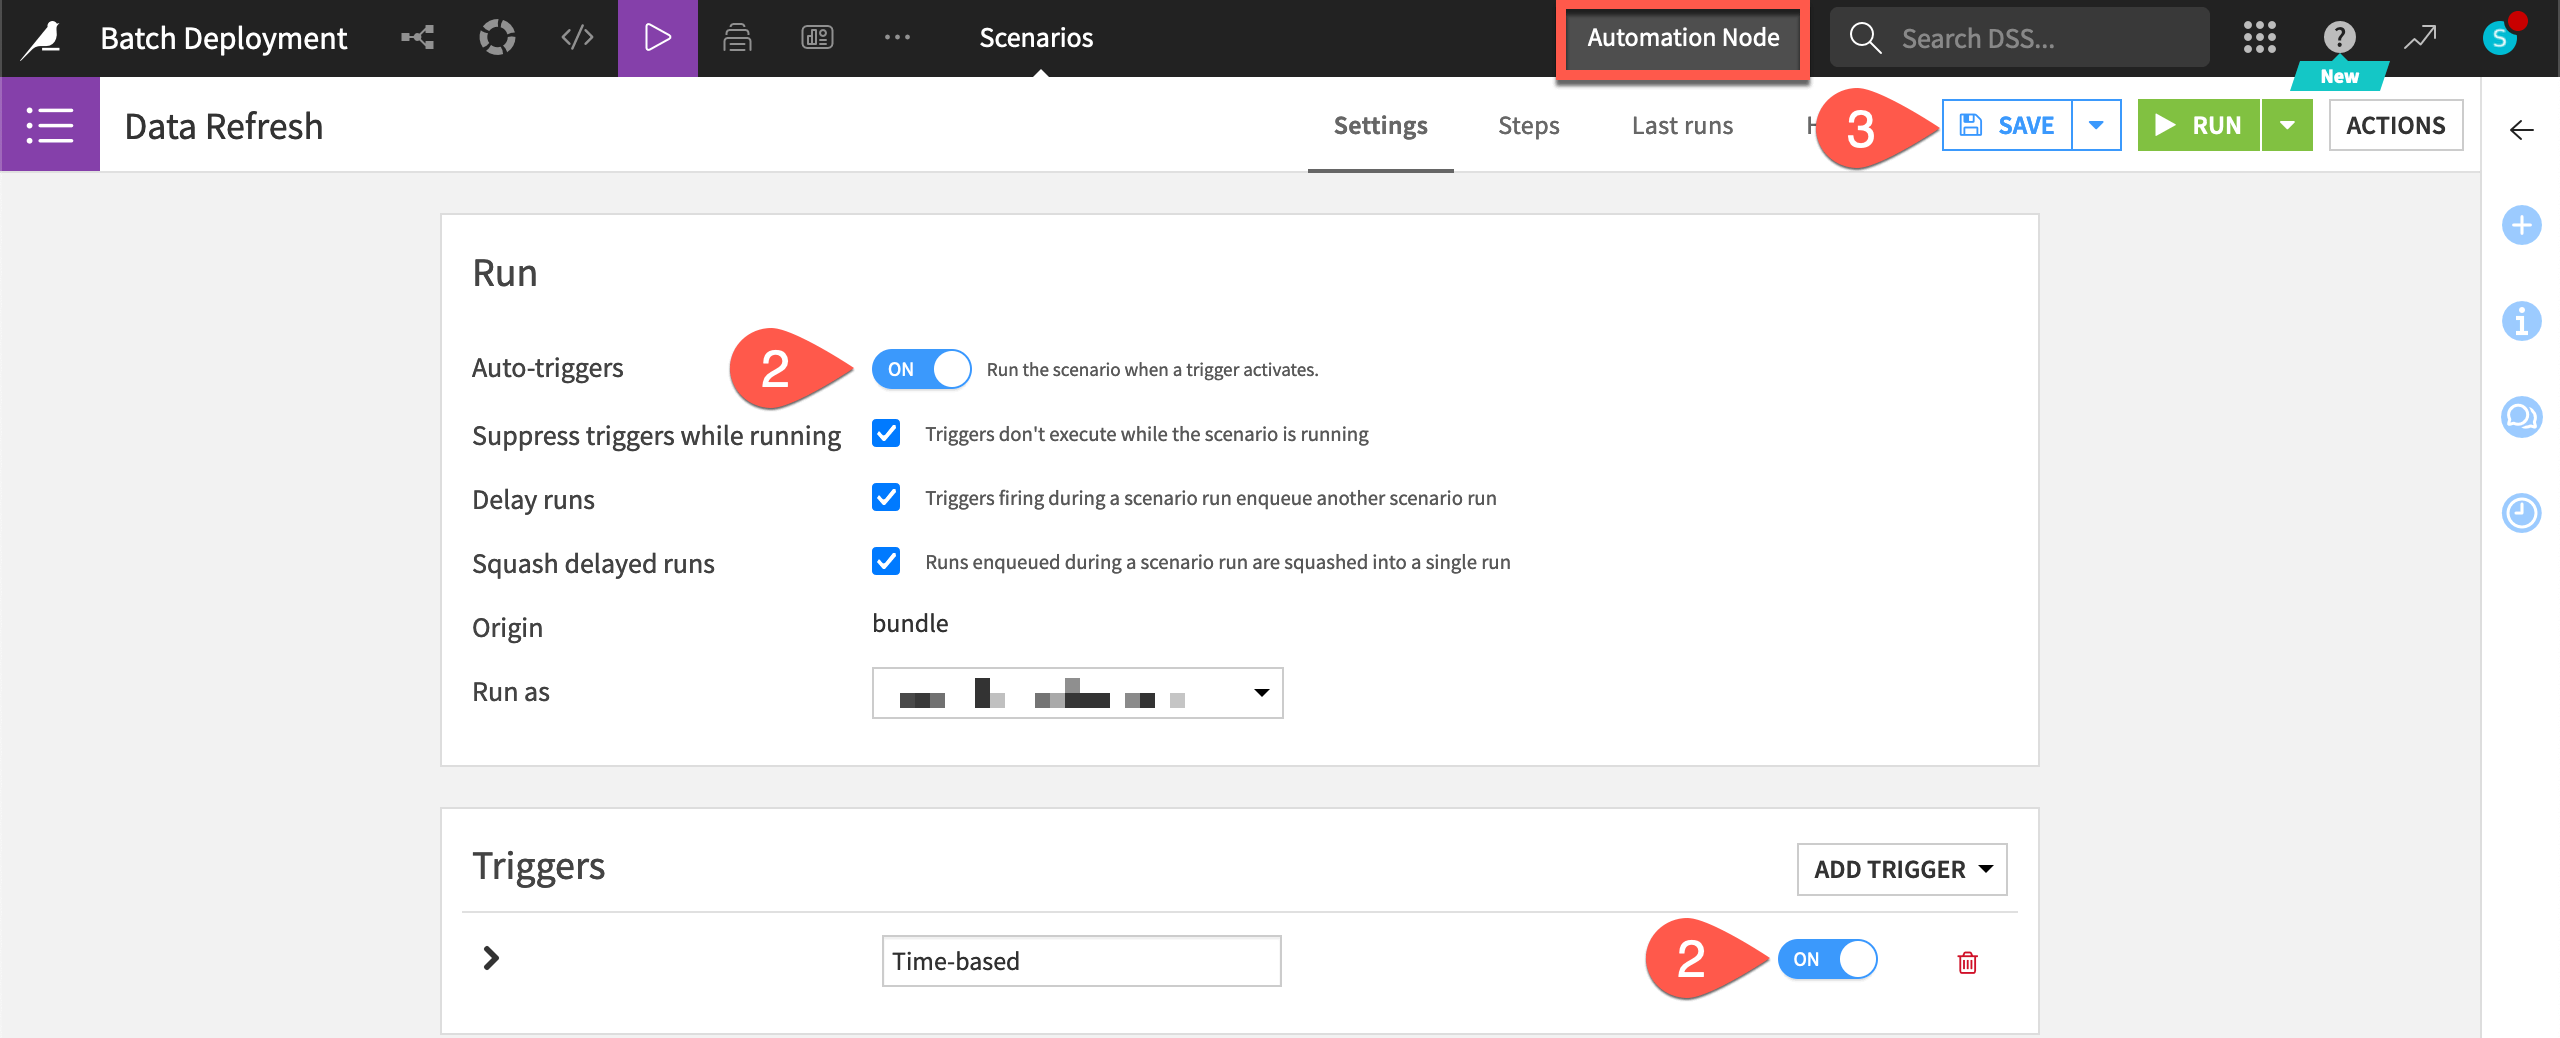The width and height of the screenshot is (2560, 1038).
Task: Expand the Time-based trigger chevron
Action: pos(490,958)
